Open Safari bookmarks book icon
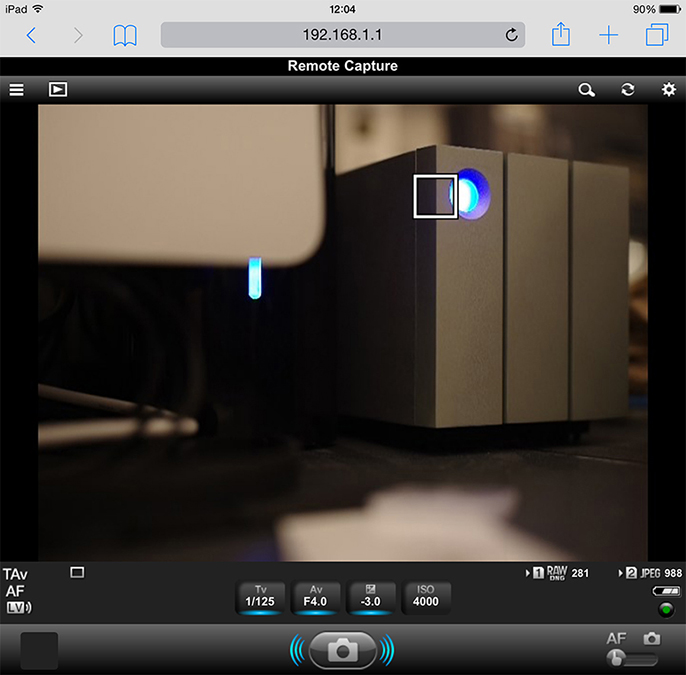Viewport: 686px width, 675px height. coord(125,35)
